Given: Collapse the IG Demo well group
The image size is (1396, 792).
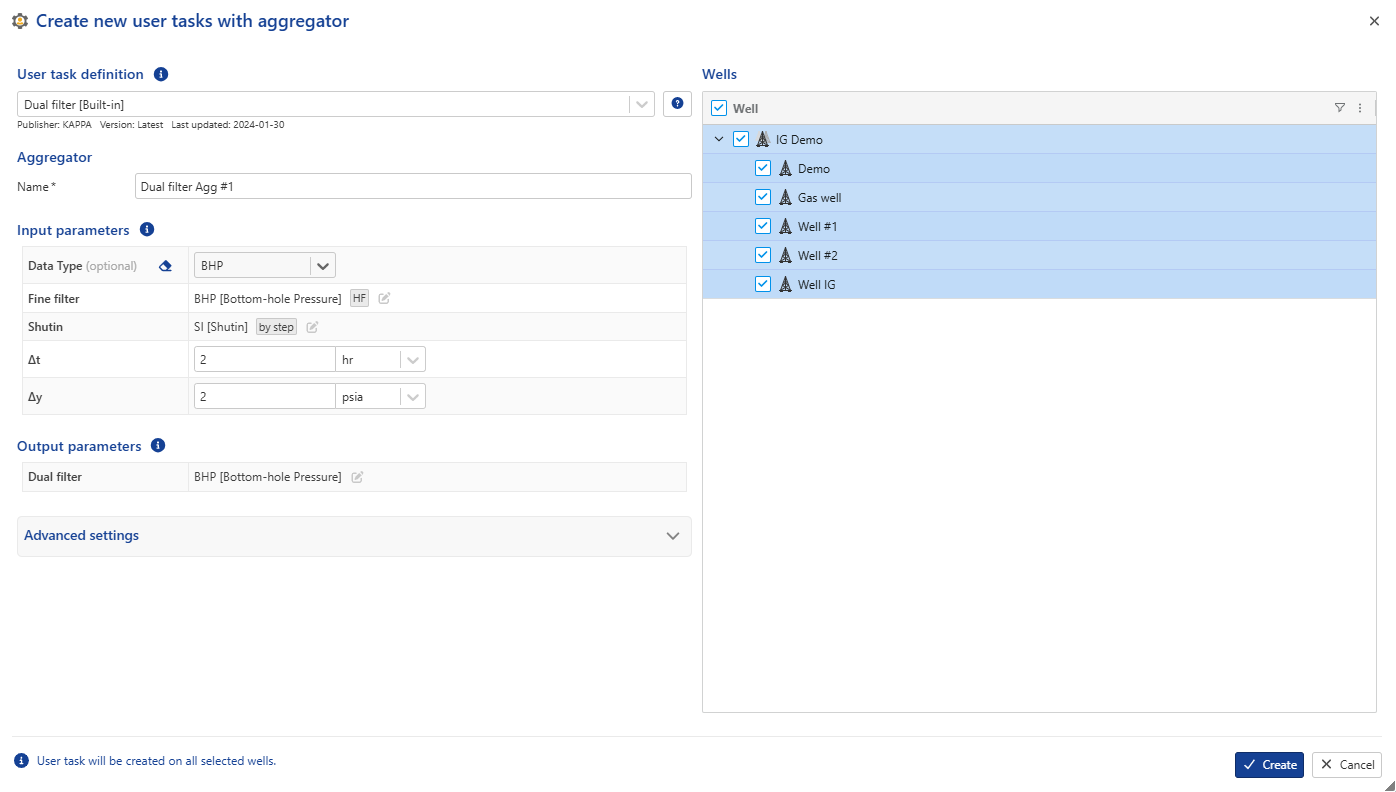Looking at the screenshot, I should pyautogui.click(x=718, y=139).
